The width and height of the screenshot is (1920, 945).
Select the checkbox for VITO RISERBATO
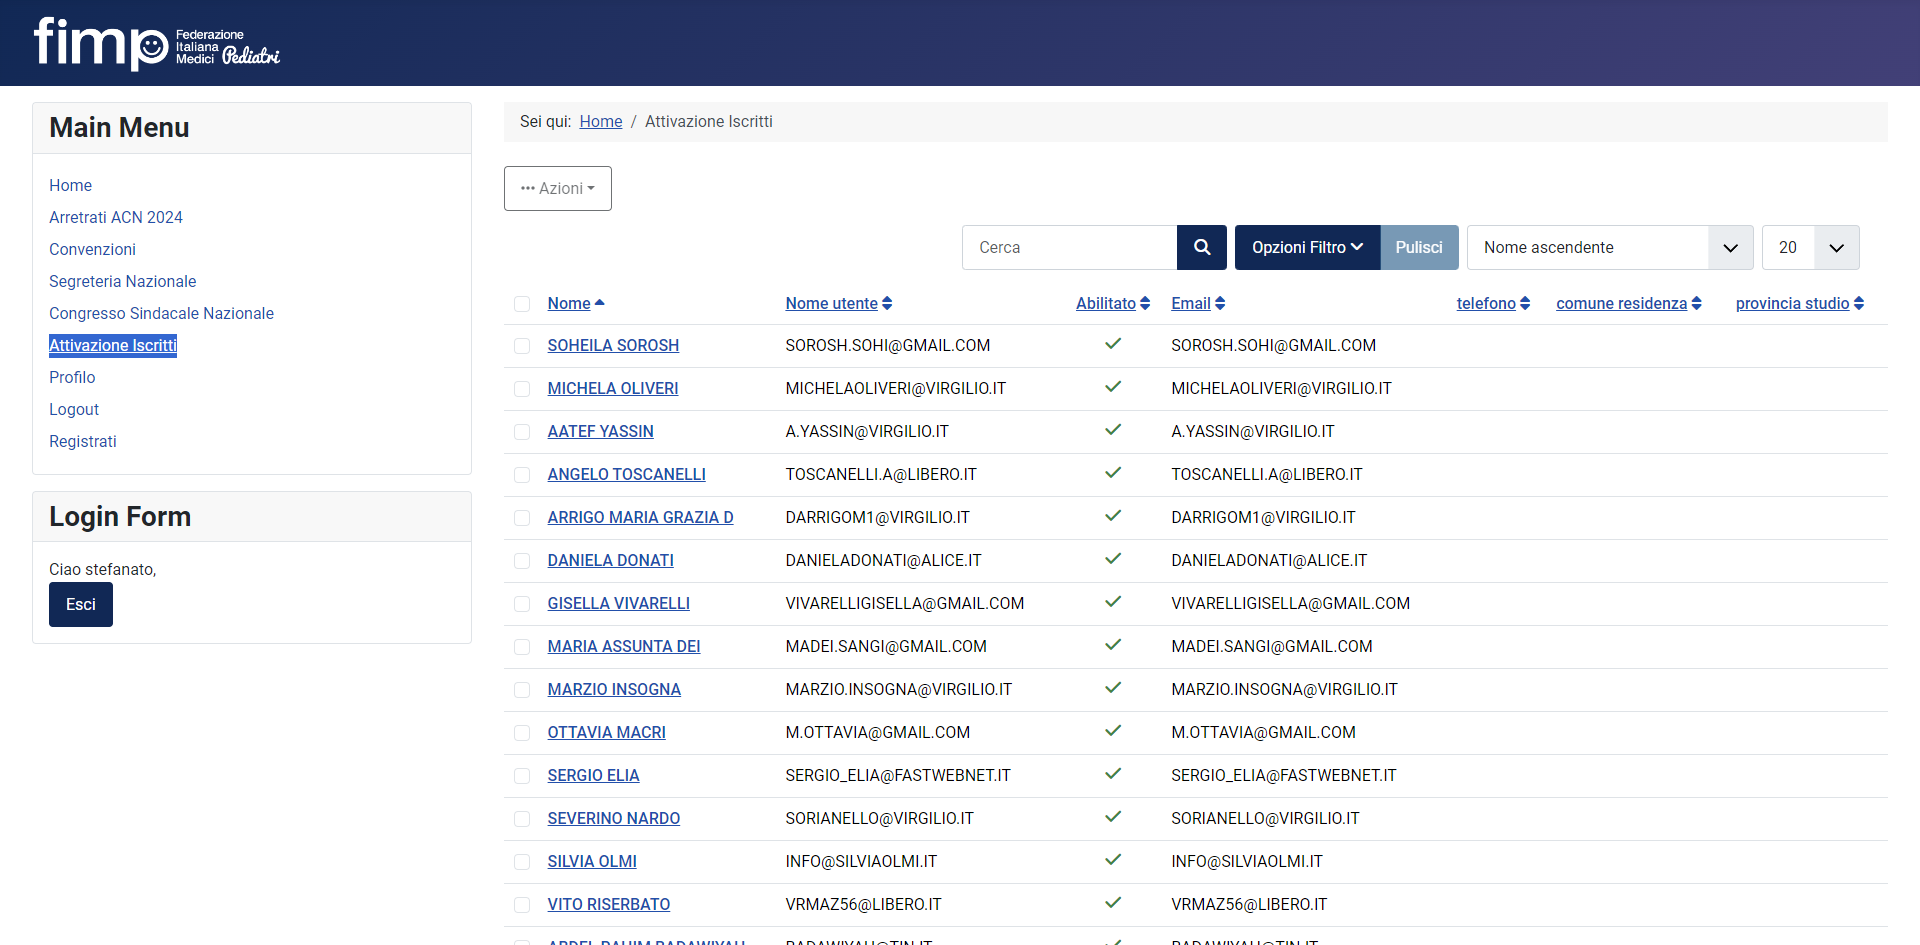522,905
